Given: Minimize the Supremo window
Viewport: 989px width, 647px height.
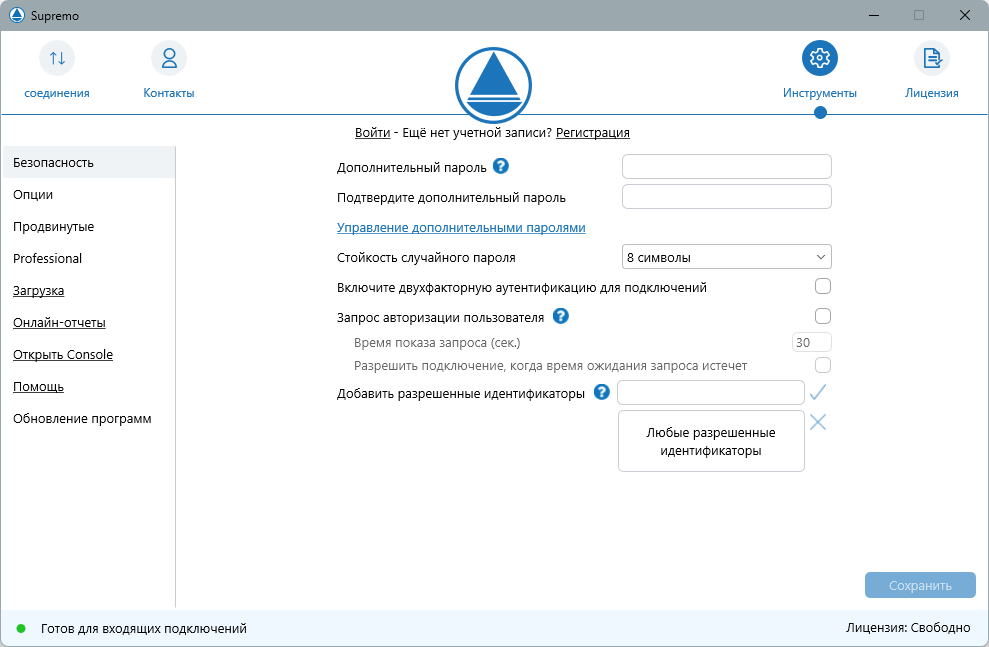Looking at the screenshot, I should coord(874,15).
